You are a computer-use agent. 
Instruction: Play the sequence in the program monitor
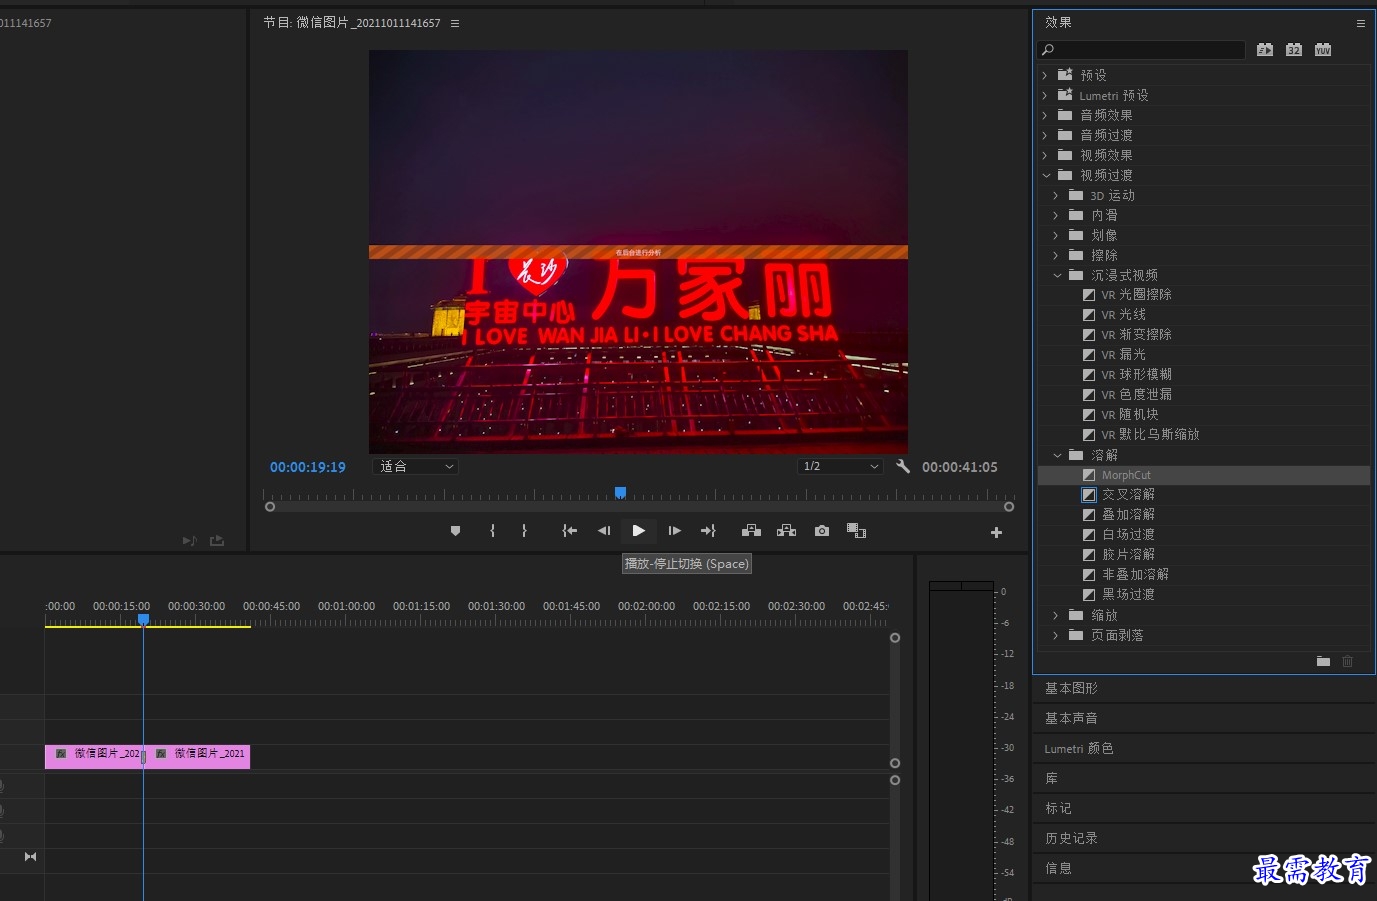(638, 531)
